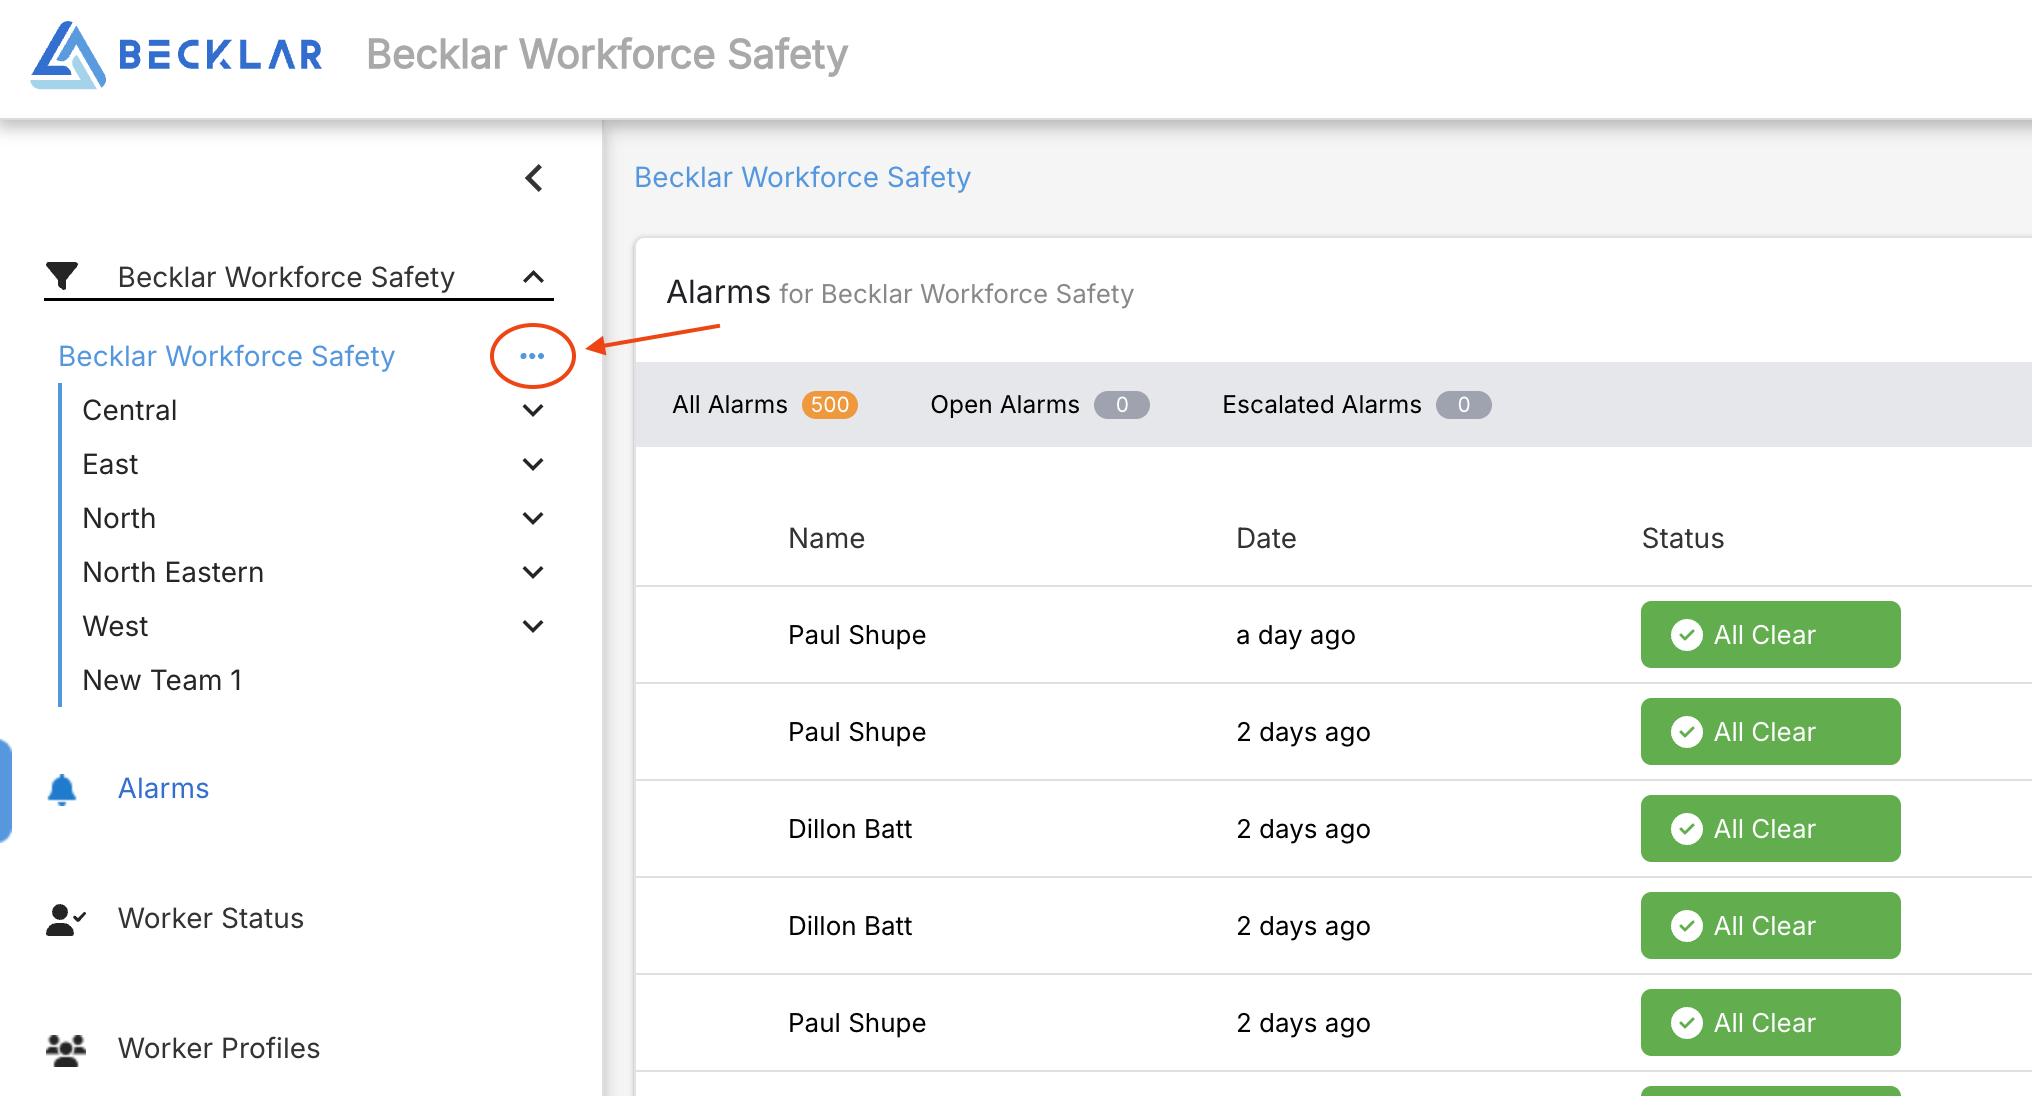
Task: Click the 'a day ago' date cell
Action: pyautogui.click(x=1296, y=635)
